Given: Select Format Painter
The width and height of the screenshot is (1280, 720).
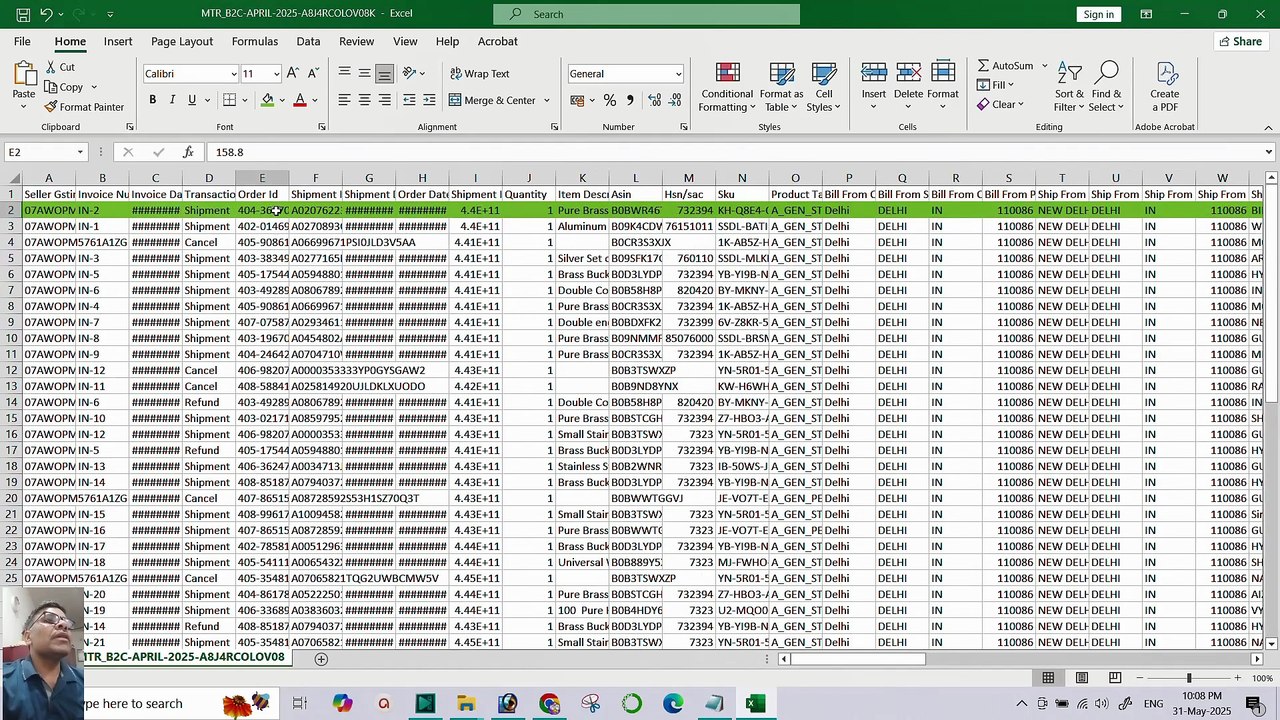Looking at the screenshot, I should (84, 107).
